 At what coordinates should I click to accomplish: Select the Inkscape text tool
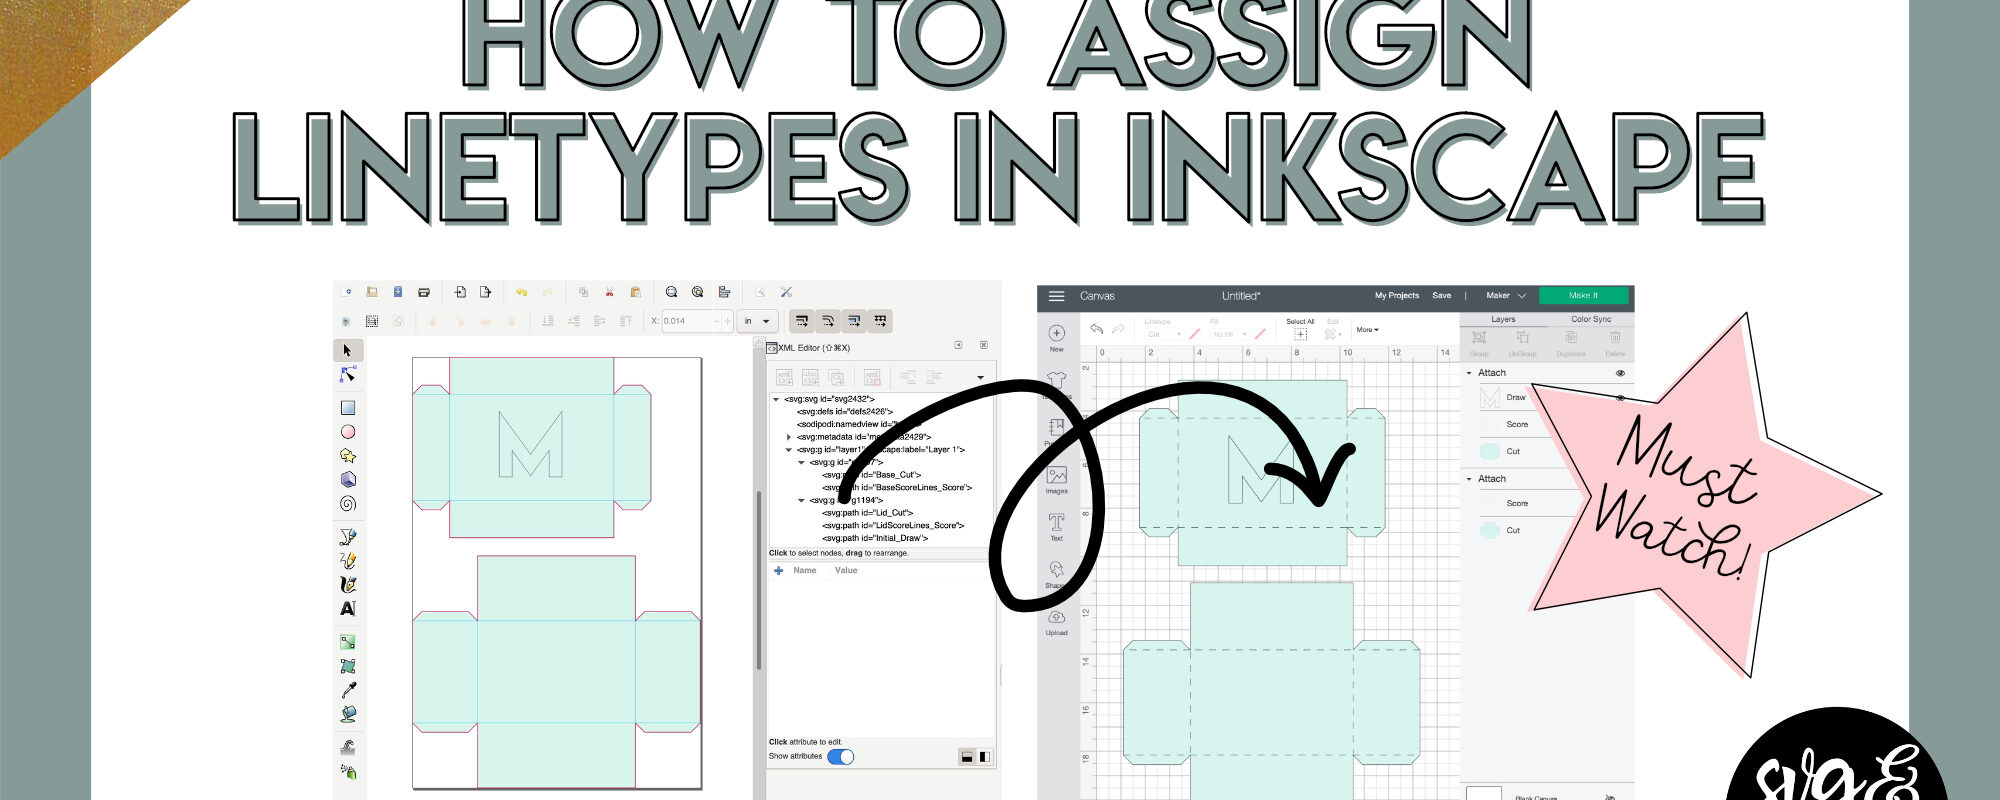[x=348, y=608]
